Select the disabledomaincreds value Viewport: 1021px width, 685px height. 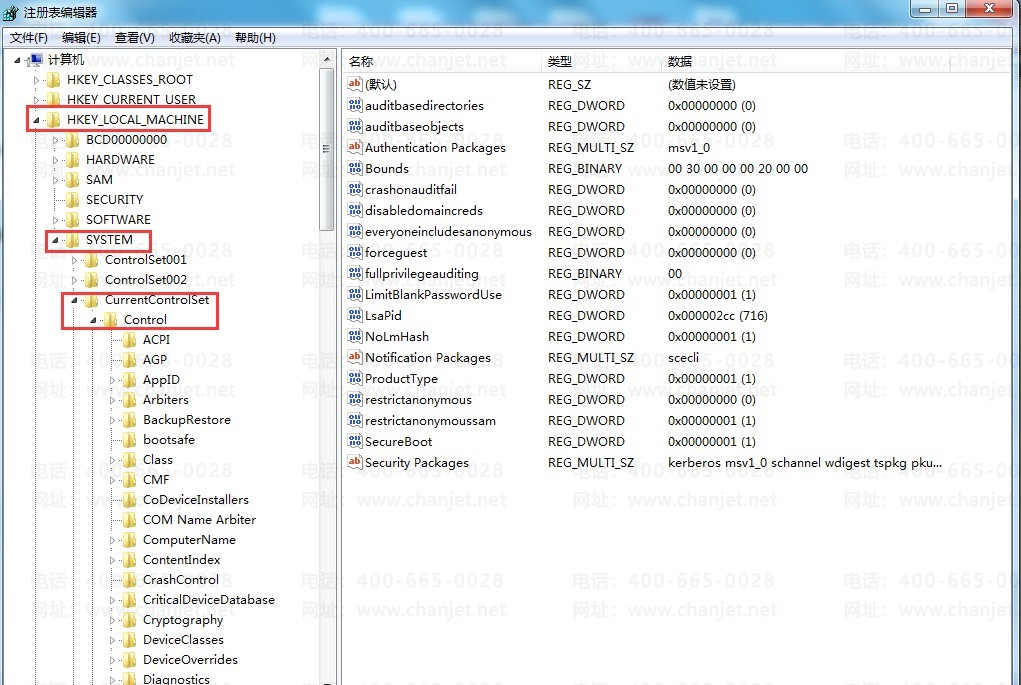(424, 210)
